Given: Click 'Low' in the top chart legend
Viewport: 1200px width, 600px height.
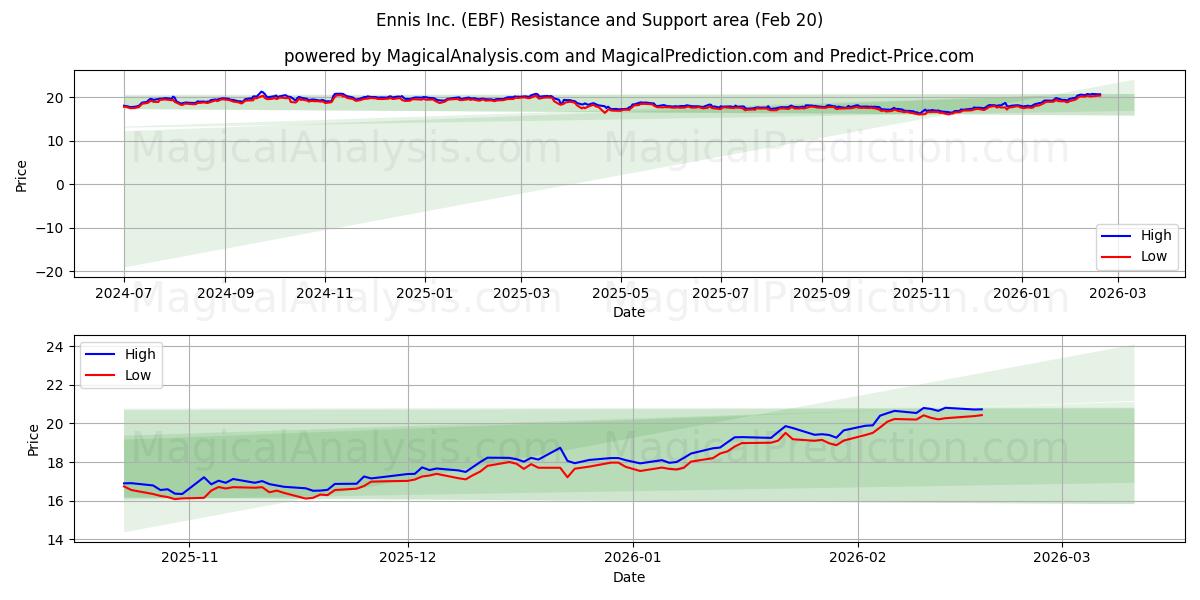Looking at the screenshot, I should 1156,256.
